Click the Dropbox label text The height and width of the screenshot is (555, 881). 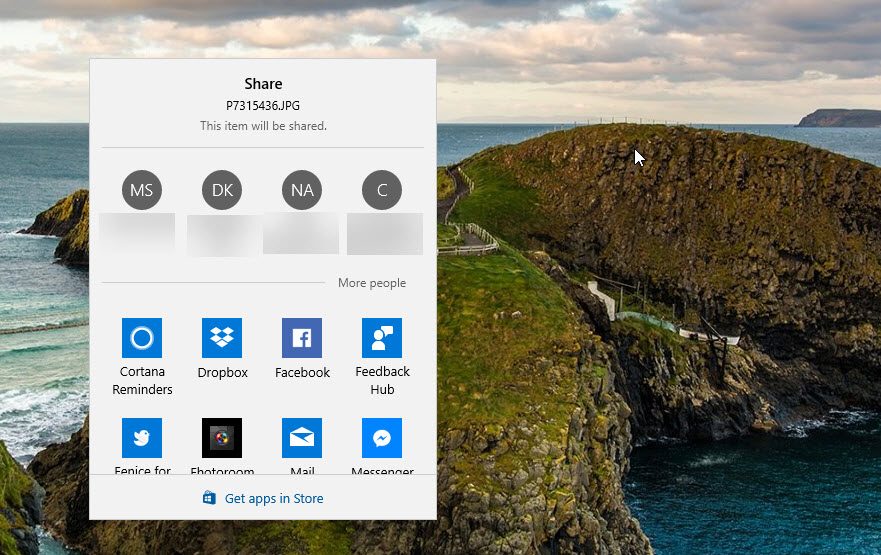point(222,372)
